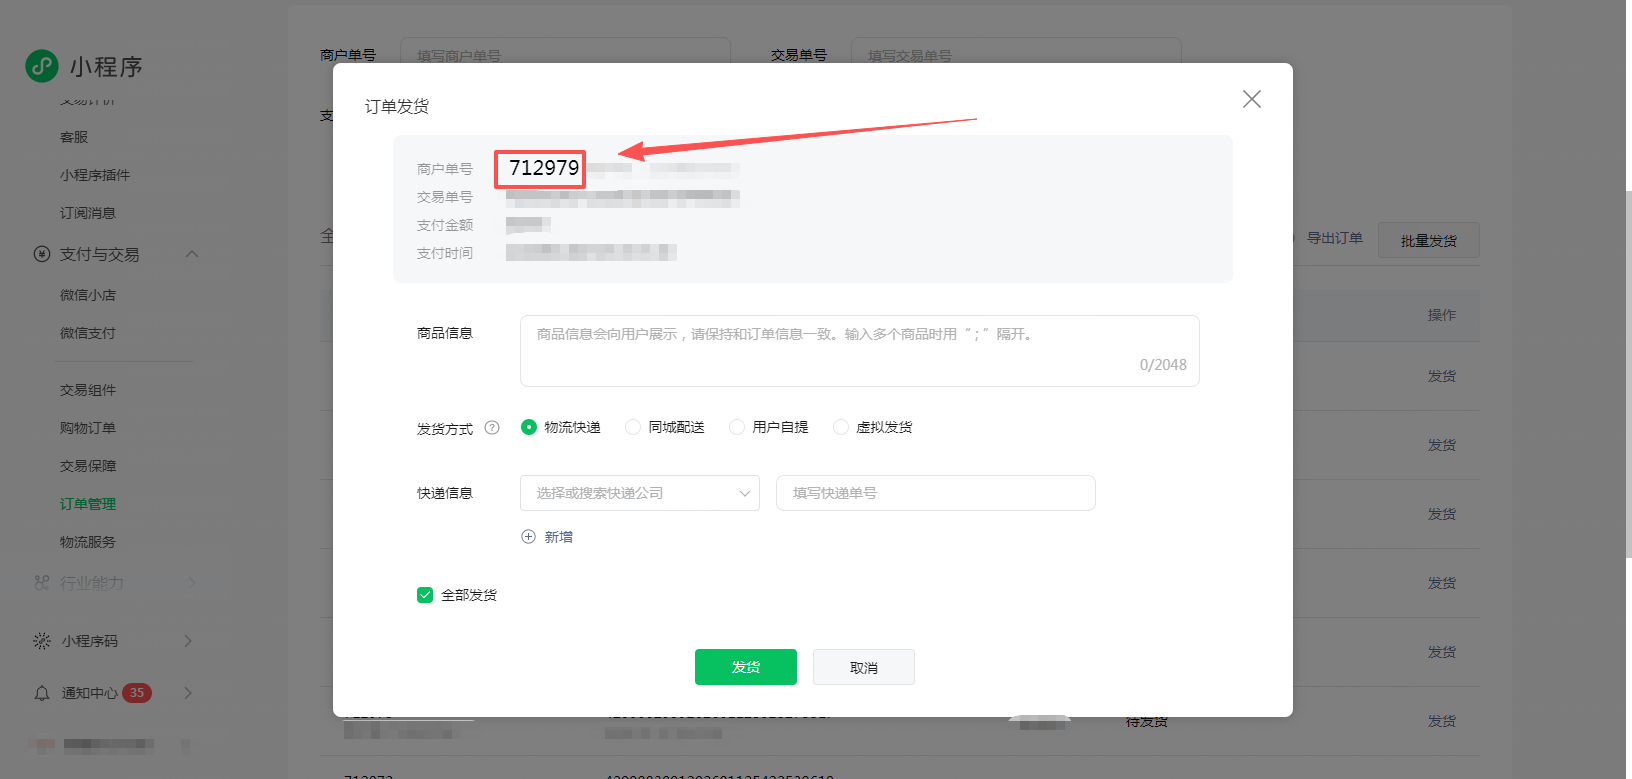The image size is (1632, 779).
Task: Collapse the 支付与交易 menu section
Action: coord(192,254)
